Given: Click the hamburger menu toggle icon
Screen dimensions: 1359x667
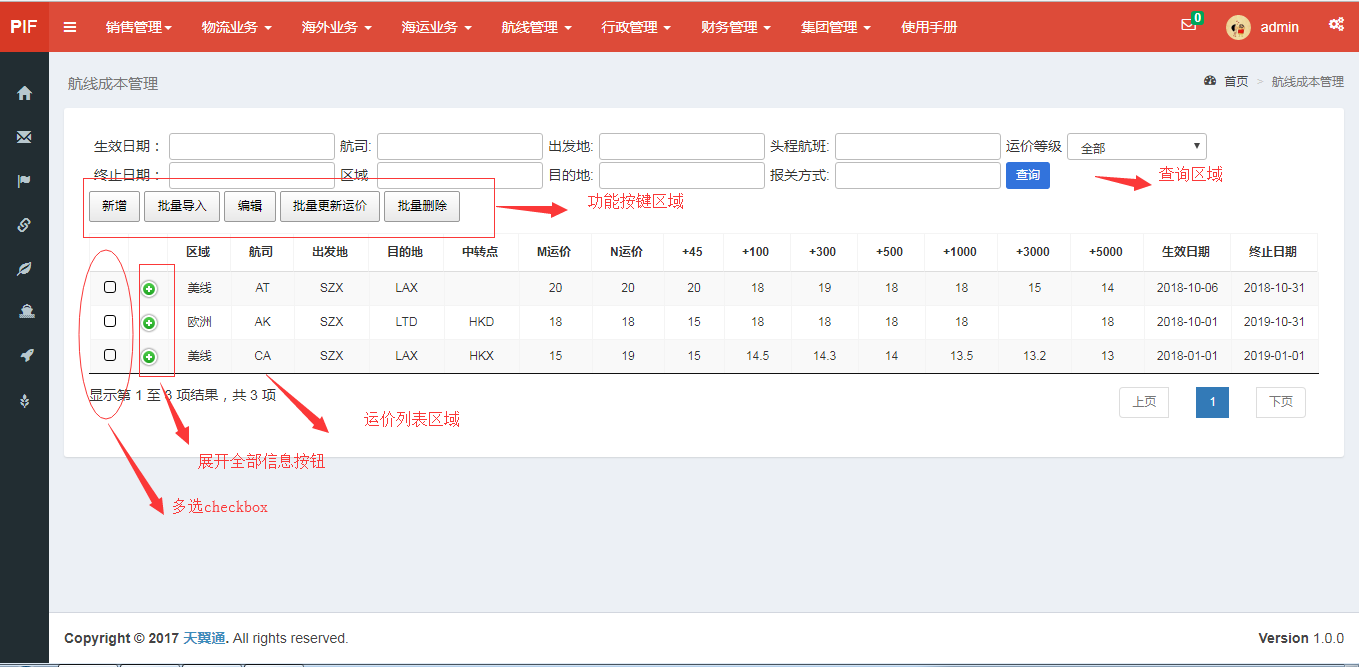Looking at the screenshot, I should [x=70, y=27].
